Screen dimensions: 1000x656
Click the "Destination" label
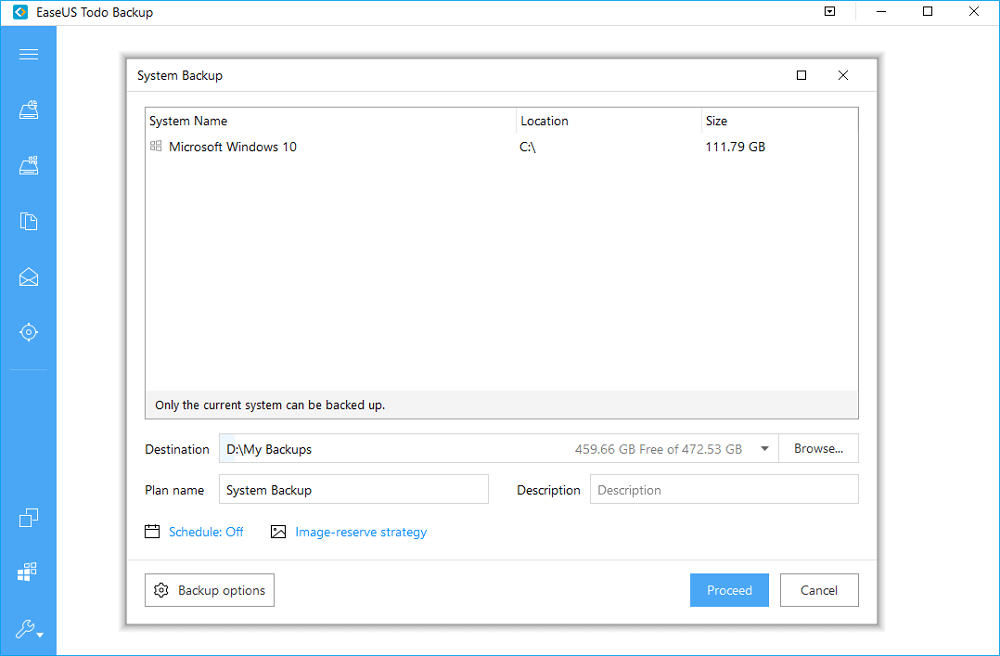pos(177,449)
